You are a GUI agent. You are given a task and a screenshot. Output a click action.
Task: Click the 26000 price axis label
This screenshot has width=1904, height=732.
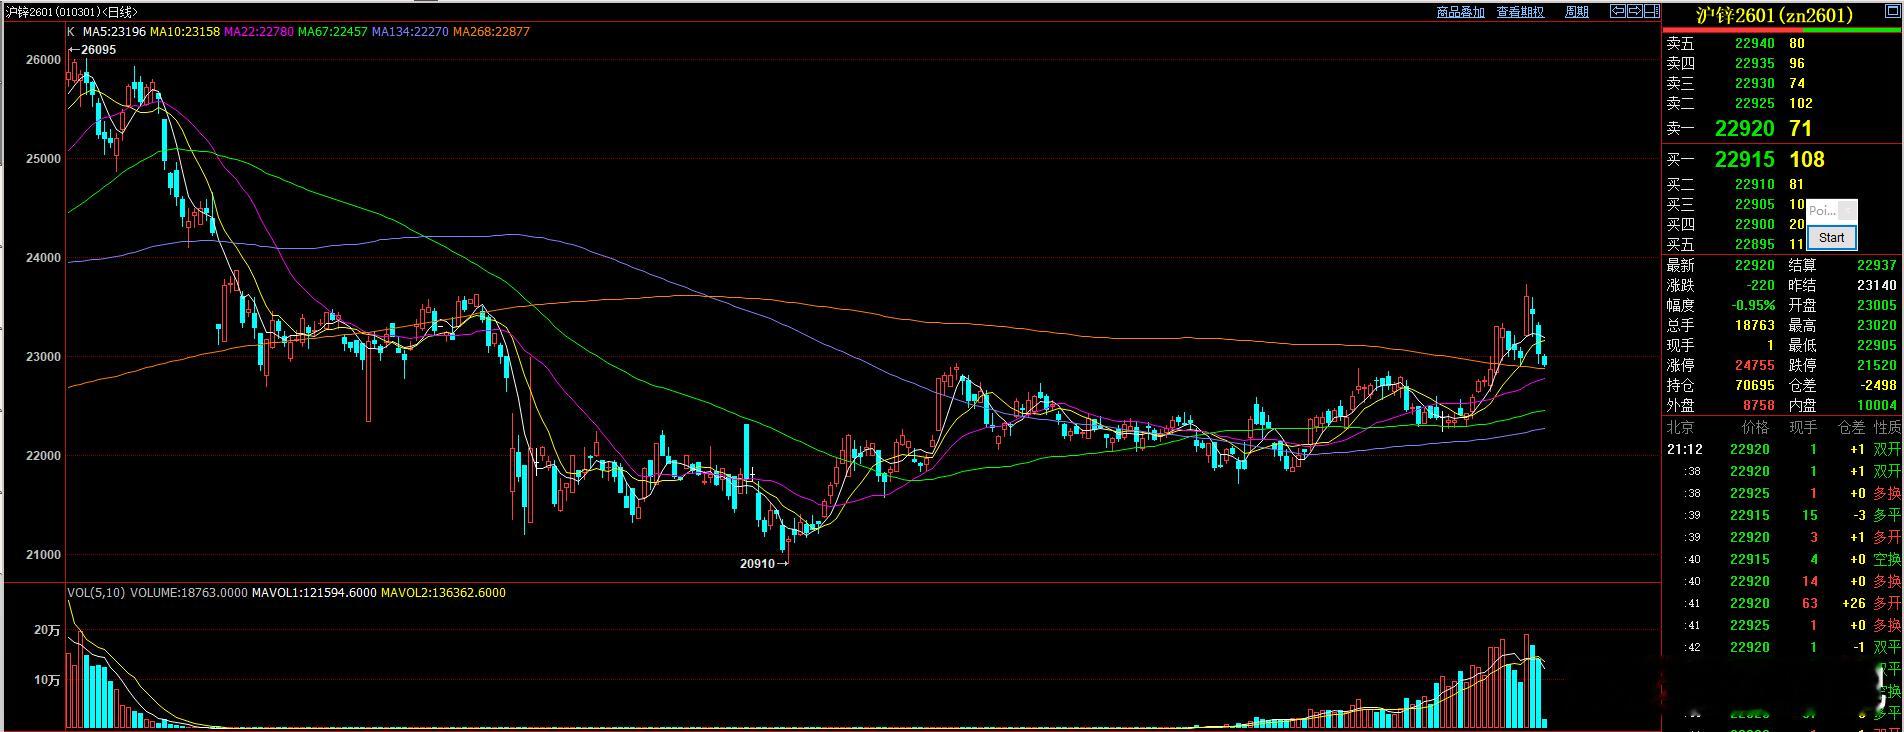coord(43,60)
